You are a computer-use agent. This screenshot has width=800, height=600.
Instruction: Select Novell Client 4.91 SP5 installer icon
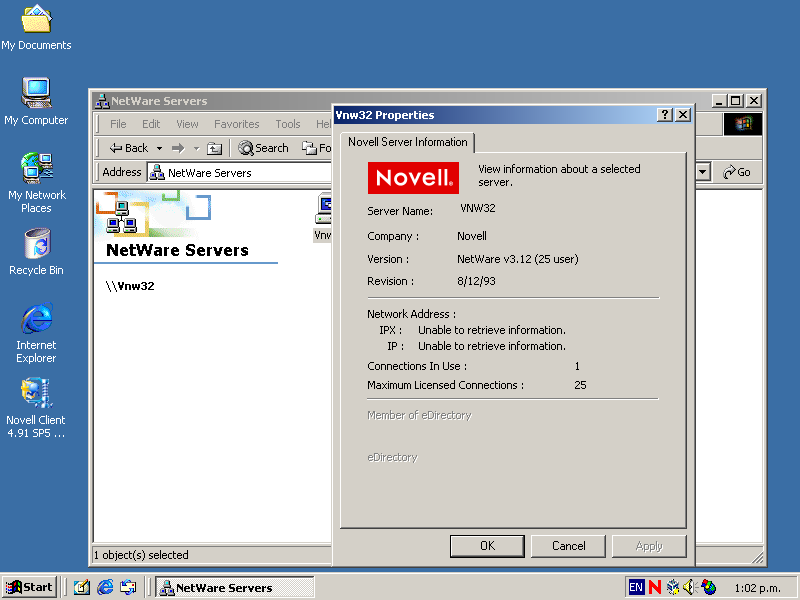pos(36,408)
